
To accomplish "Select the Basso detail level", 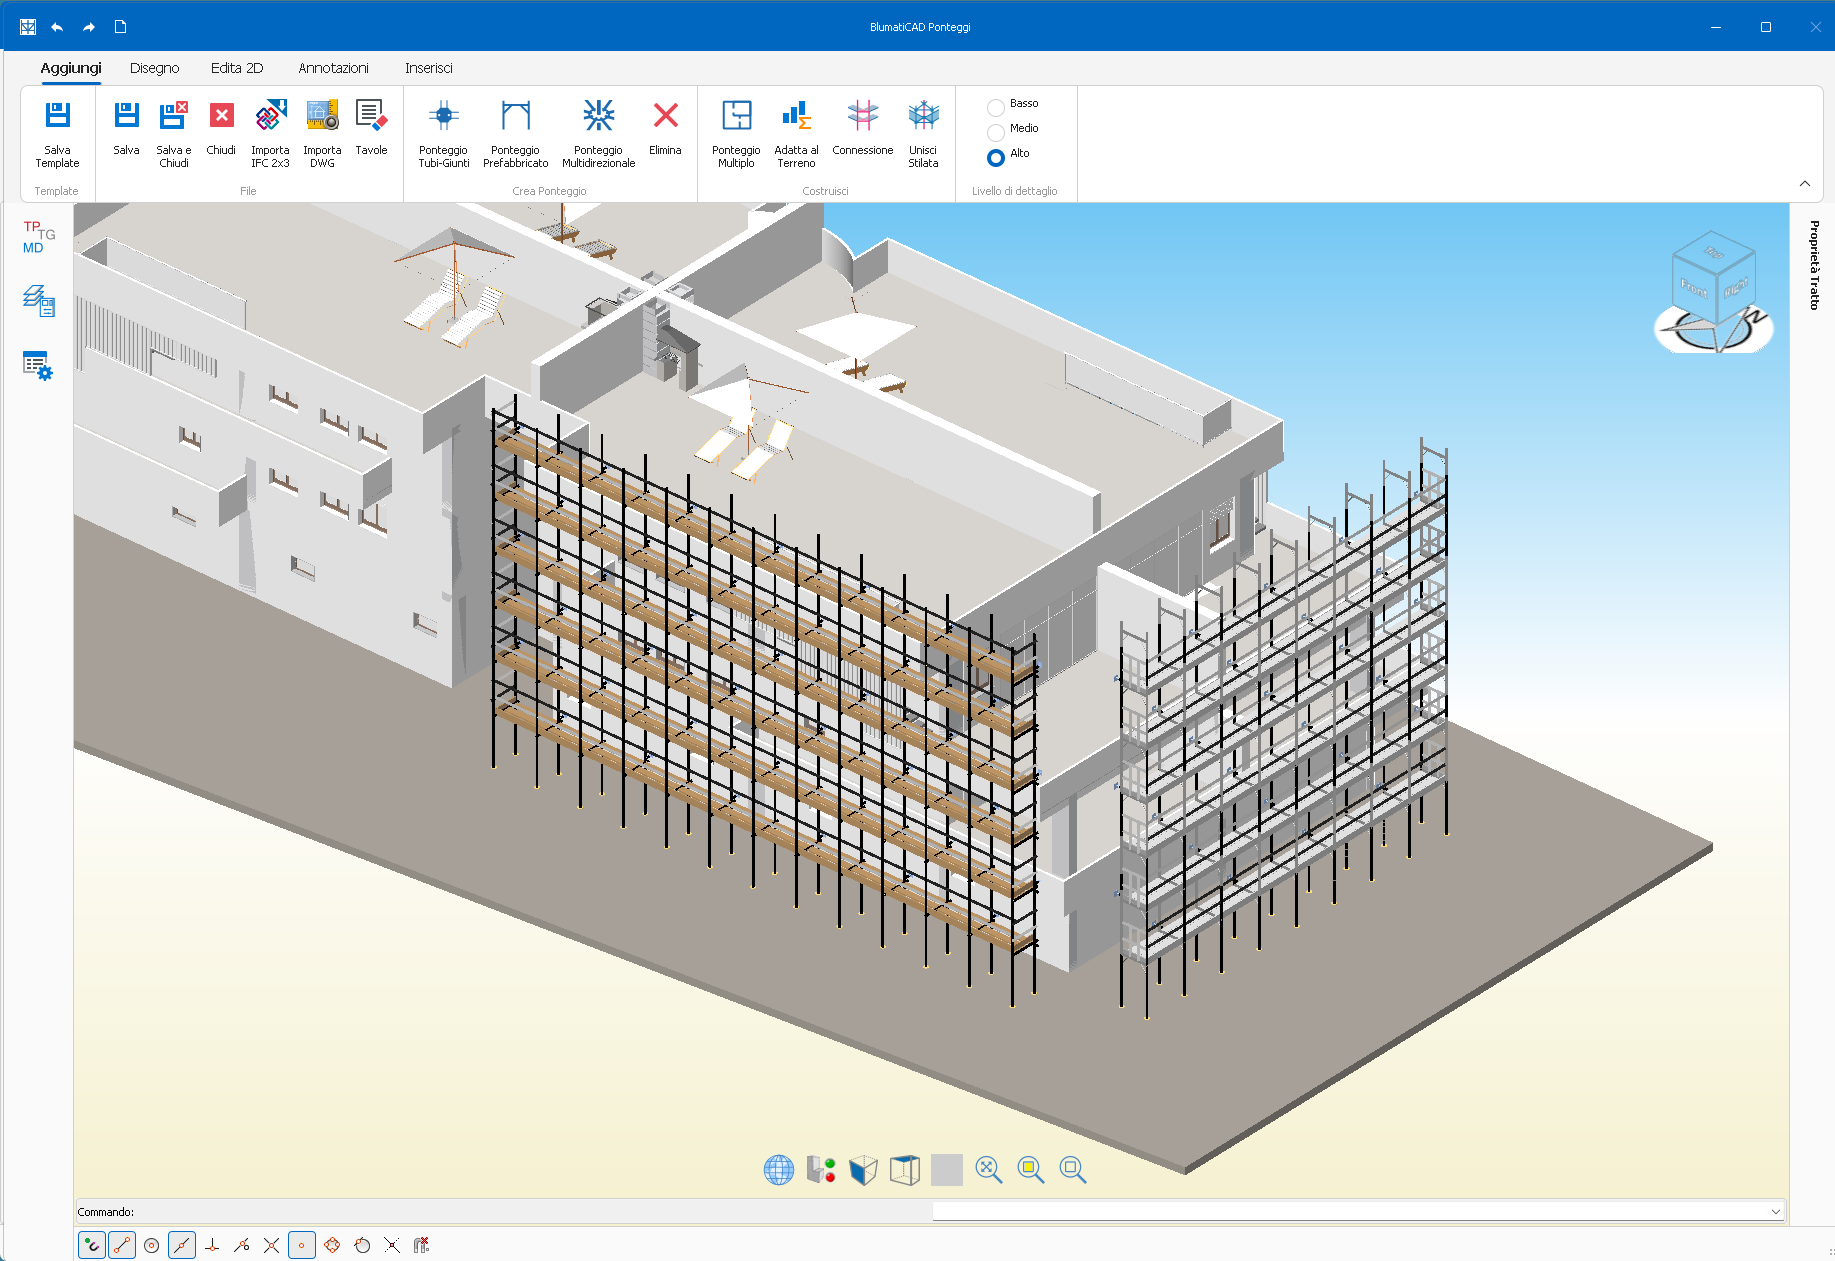I will click(996, 107).
